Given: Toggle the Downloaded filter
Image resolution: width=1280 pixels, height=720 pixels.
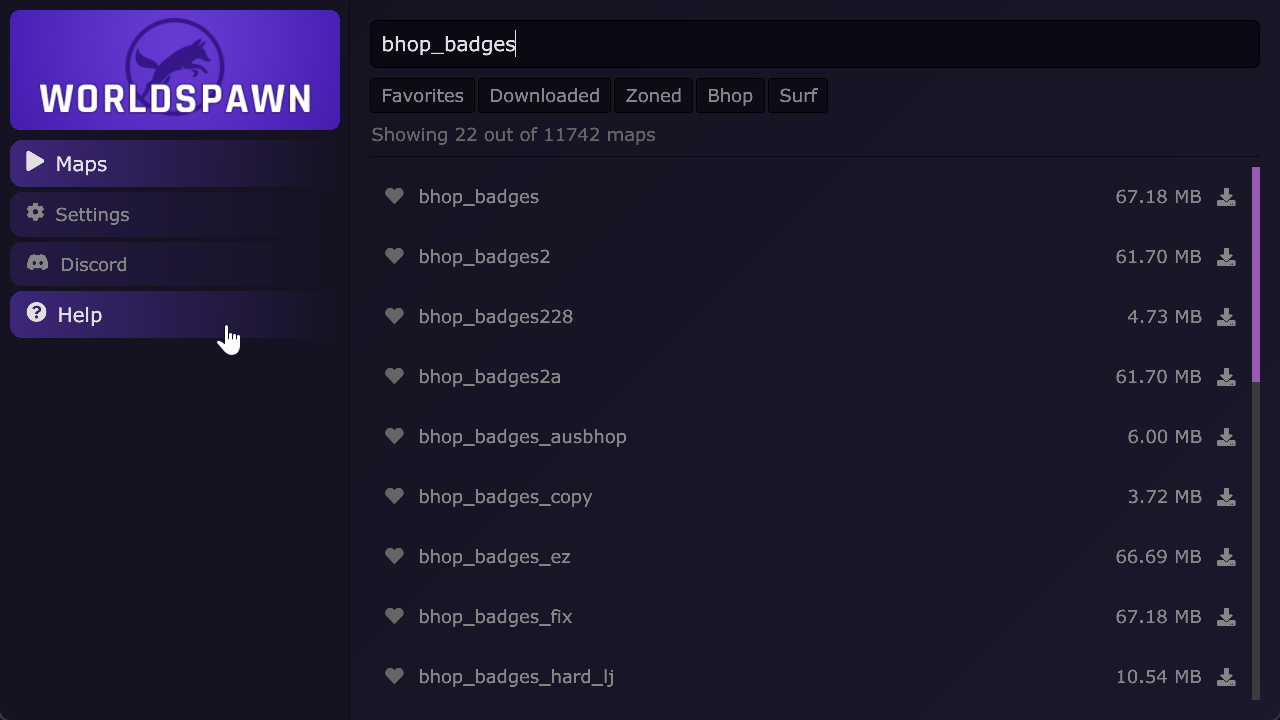Looking at the screenshot, I should click(x=544, y=96).
